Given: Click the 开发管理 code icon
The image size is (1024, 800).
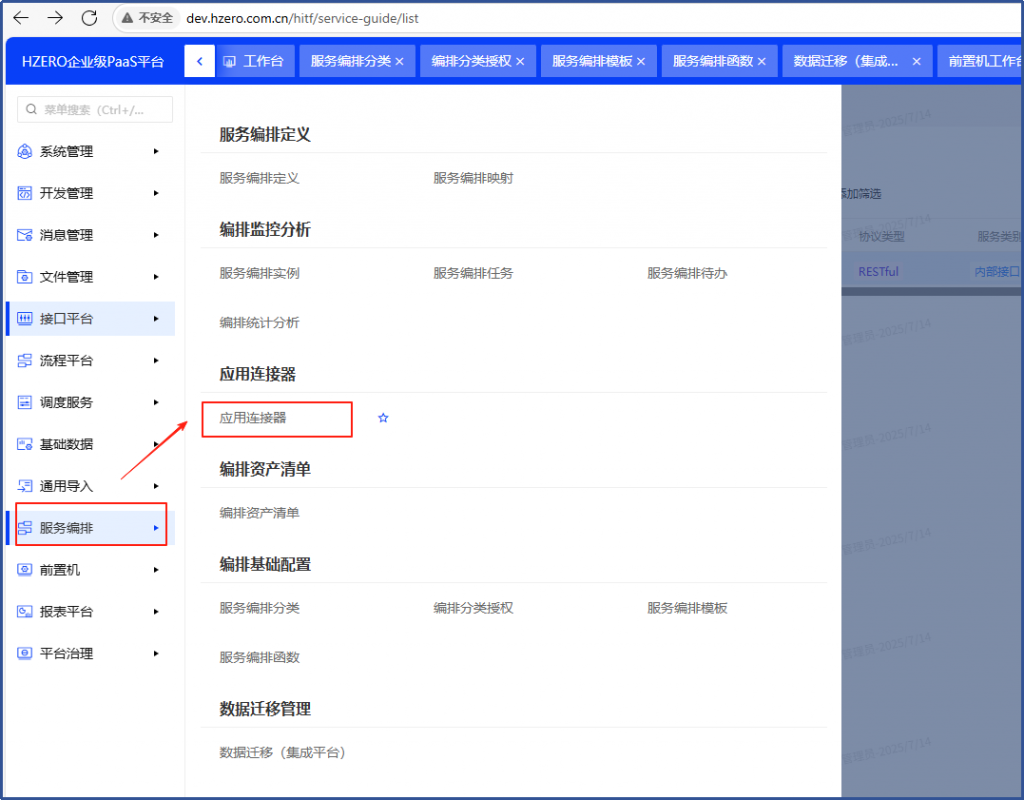Looking at the screenshot, I should 25,194.
